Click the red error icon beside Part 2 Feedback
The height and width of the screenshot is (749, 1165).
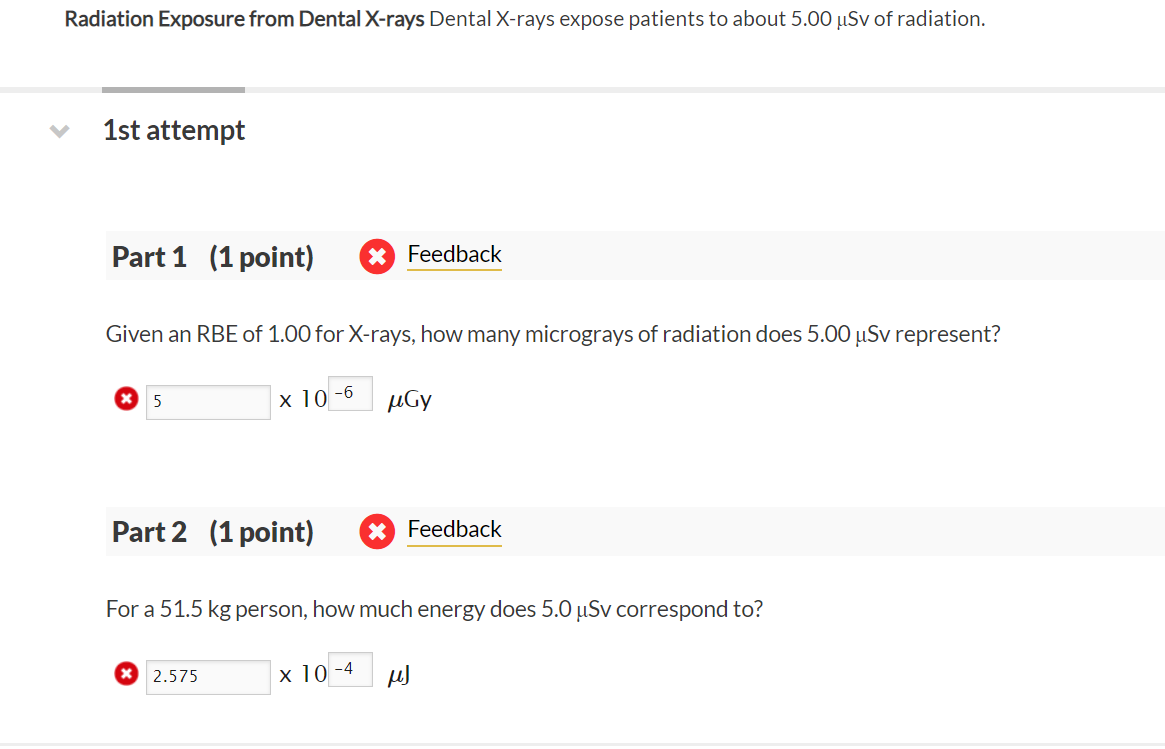click(x=376, y=531)
